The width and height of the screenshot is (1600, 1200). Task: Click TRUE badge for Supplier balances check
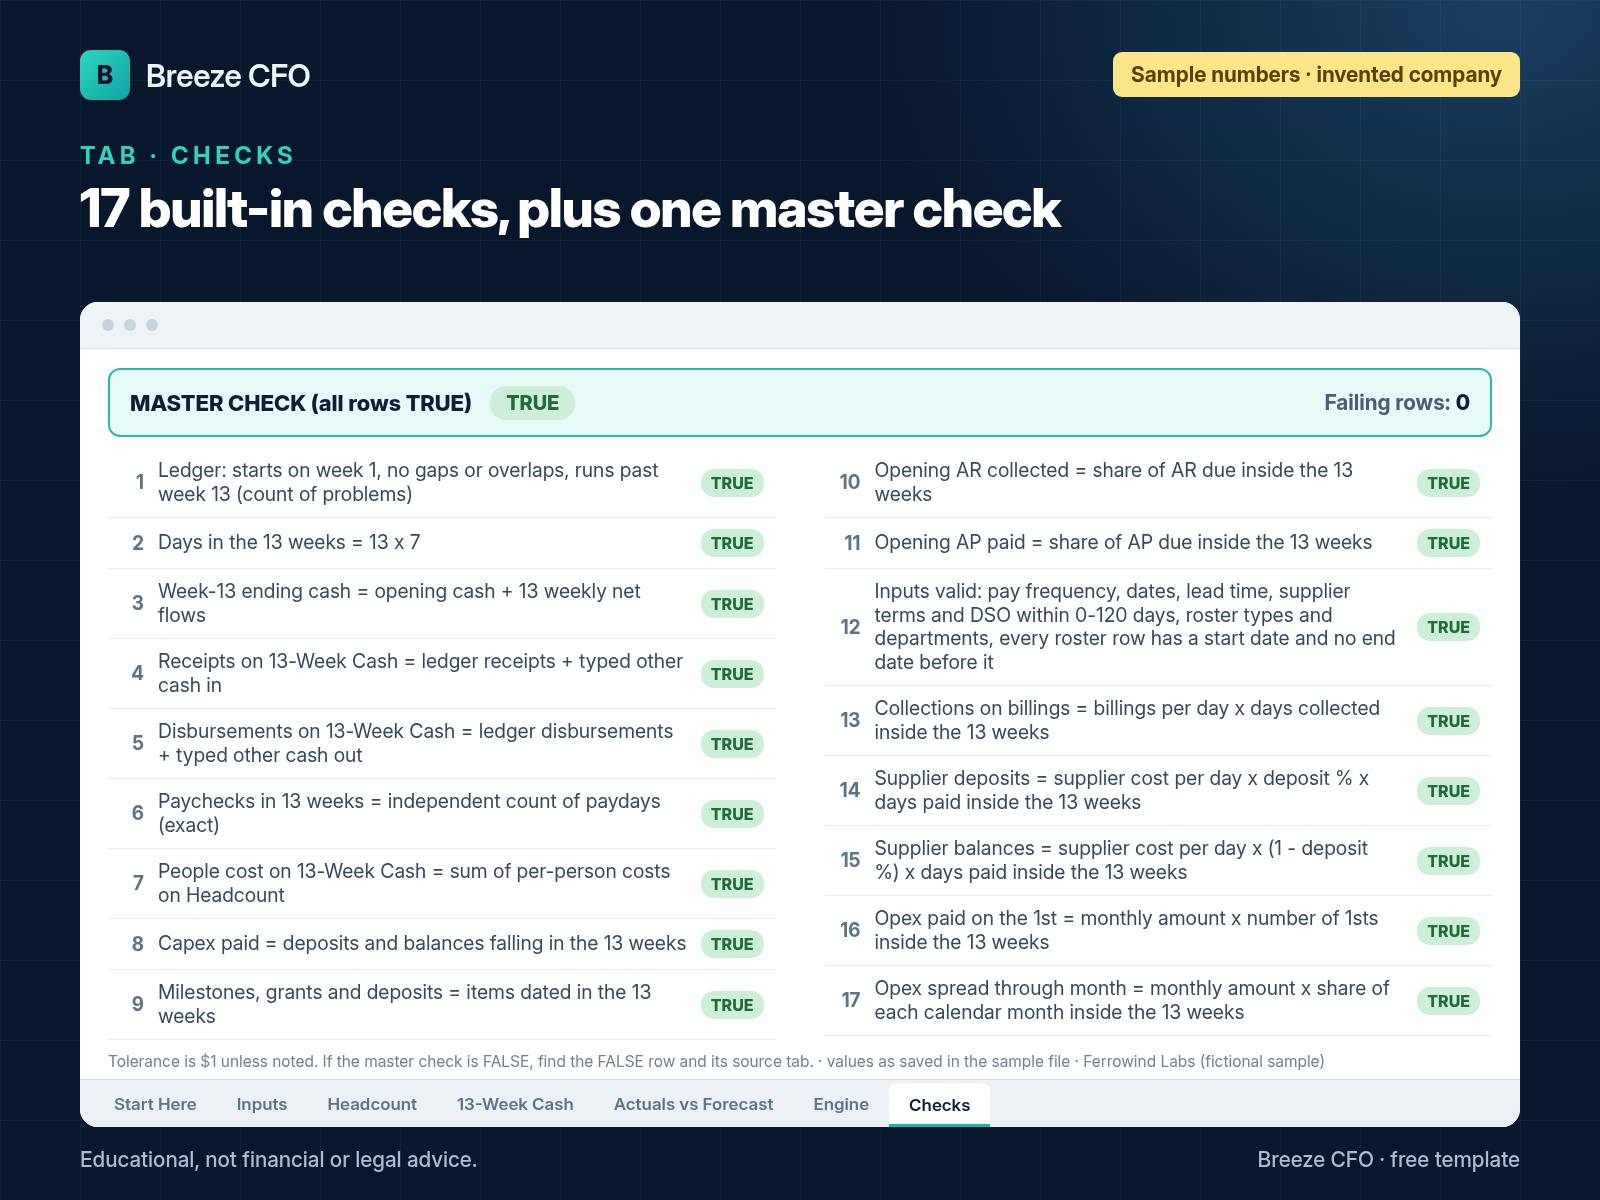coord(1448,861)
